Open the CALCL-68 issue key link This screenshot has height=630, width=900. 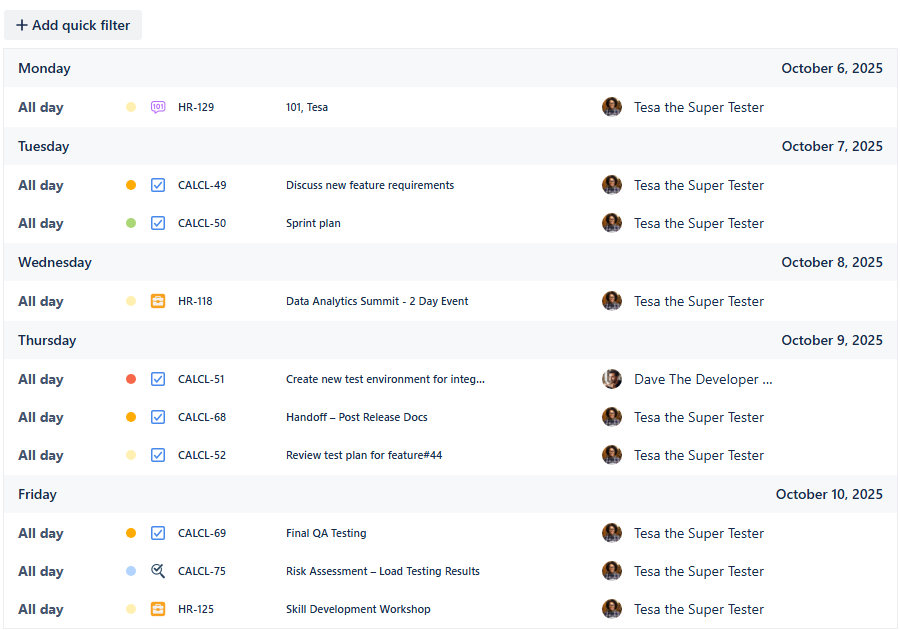coord(202,417)
